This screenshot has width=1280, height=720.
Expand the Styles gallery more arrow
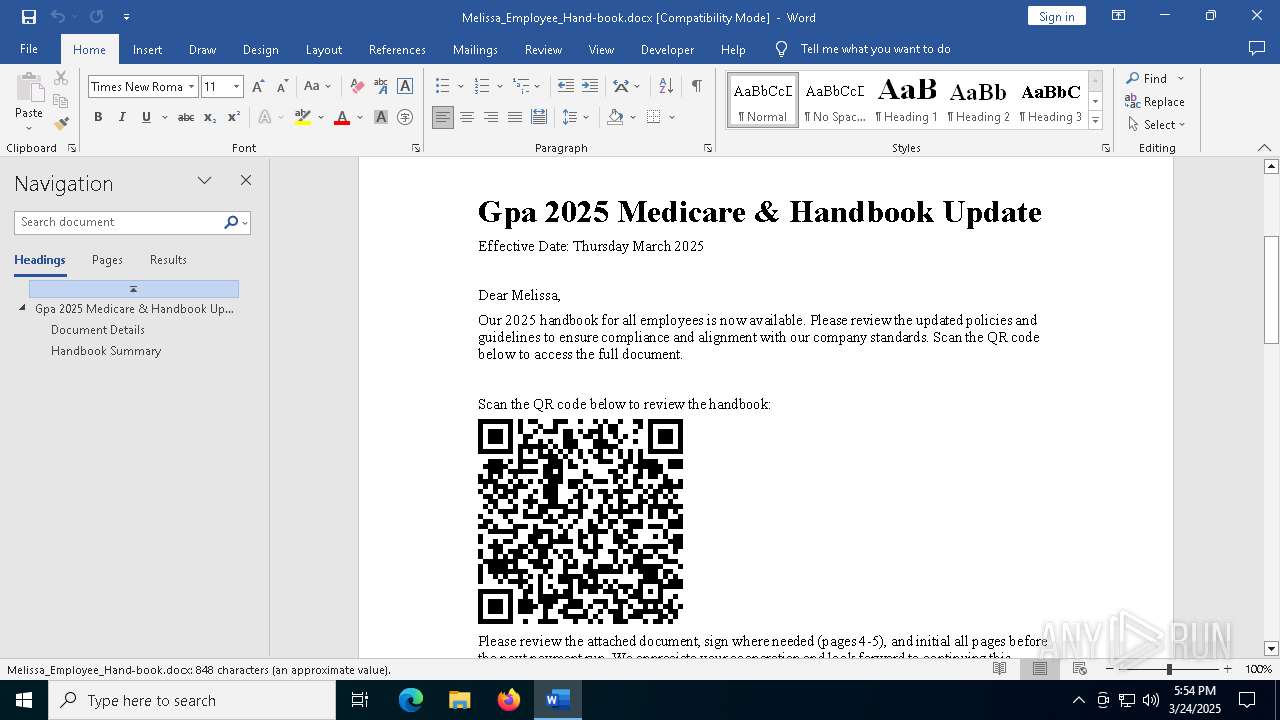tap(1096, 121)
